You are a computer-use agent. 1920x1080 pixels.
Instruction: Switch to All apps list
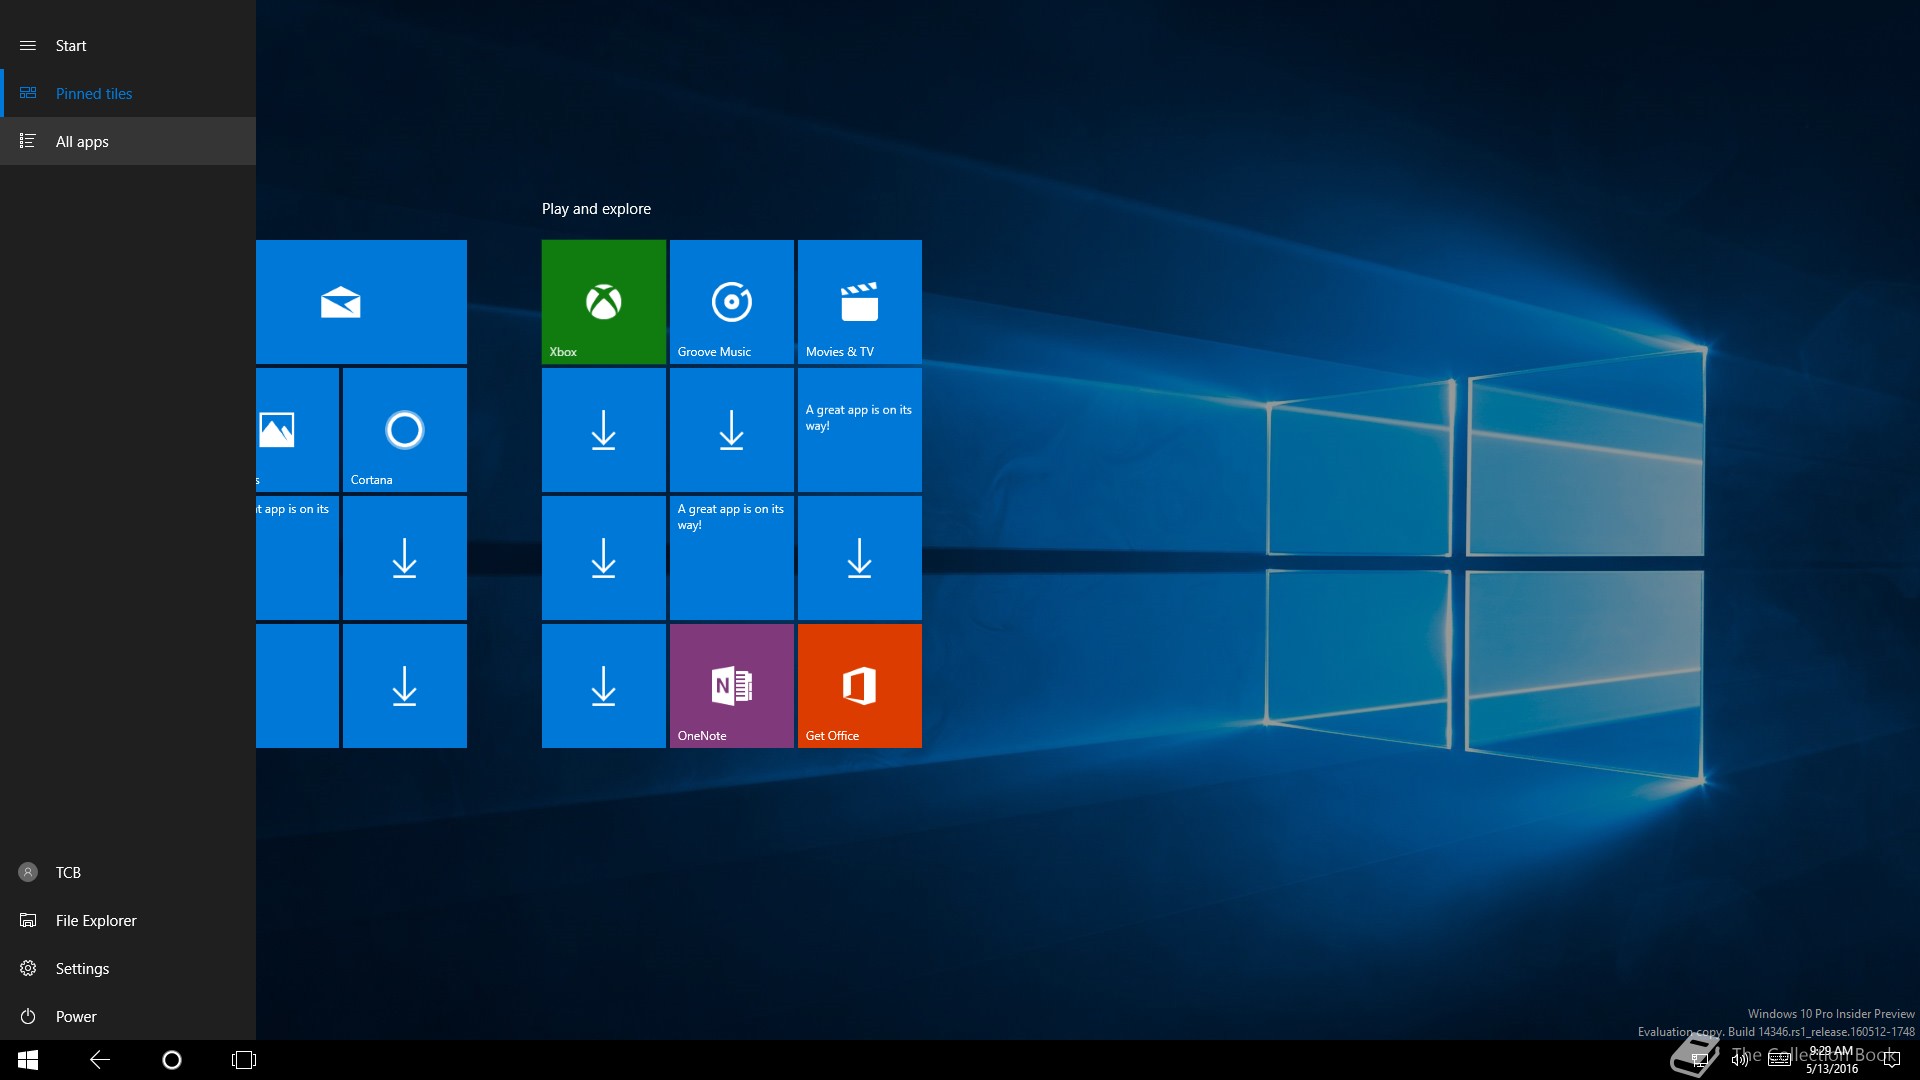pyautogui.click(x=82, y=142)
